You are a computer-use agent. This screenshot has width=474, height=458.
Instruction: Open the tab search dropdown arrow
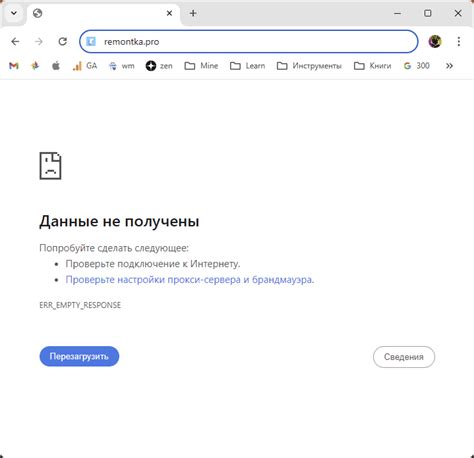point(14,13)
